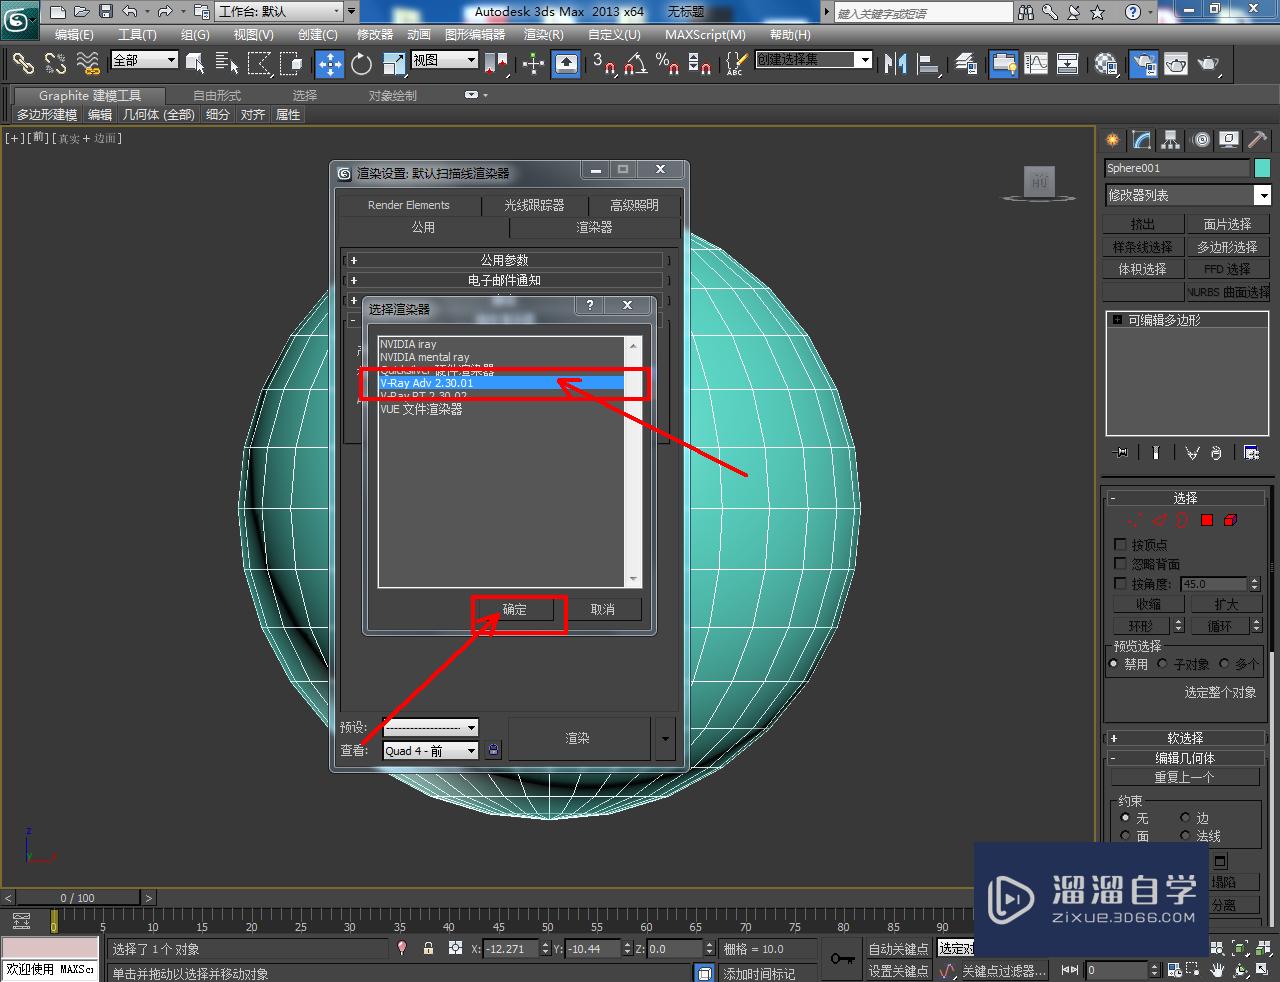Viewport: 1280px width, 982px height.
Task: Toggle the Angle Snap icon
Action: tap(636, 64)
